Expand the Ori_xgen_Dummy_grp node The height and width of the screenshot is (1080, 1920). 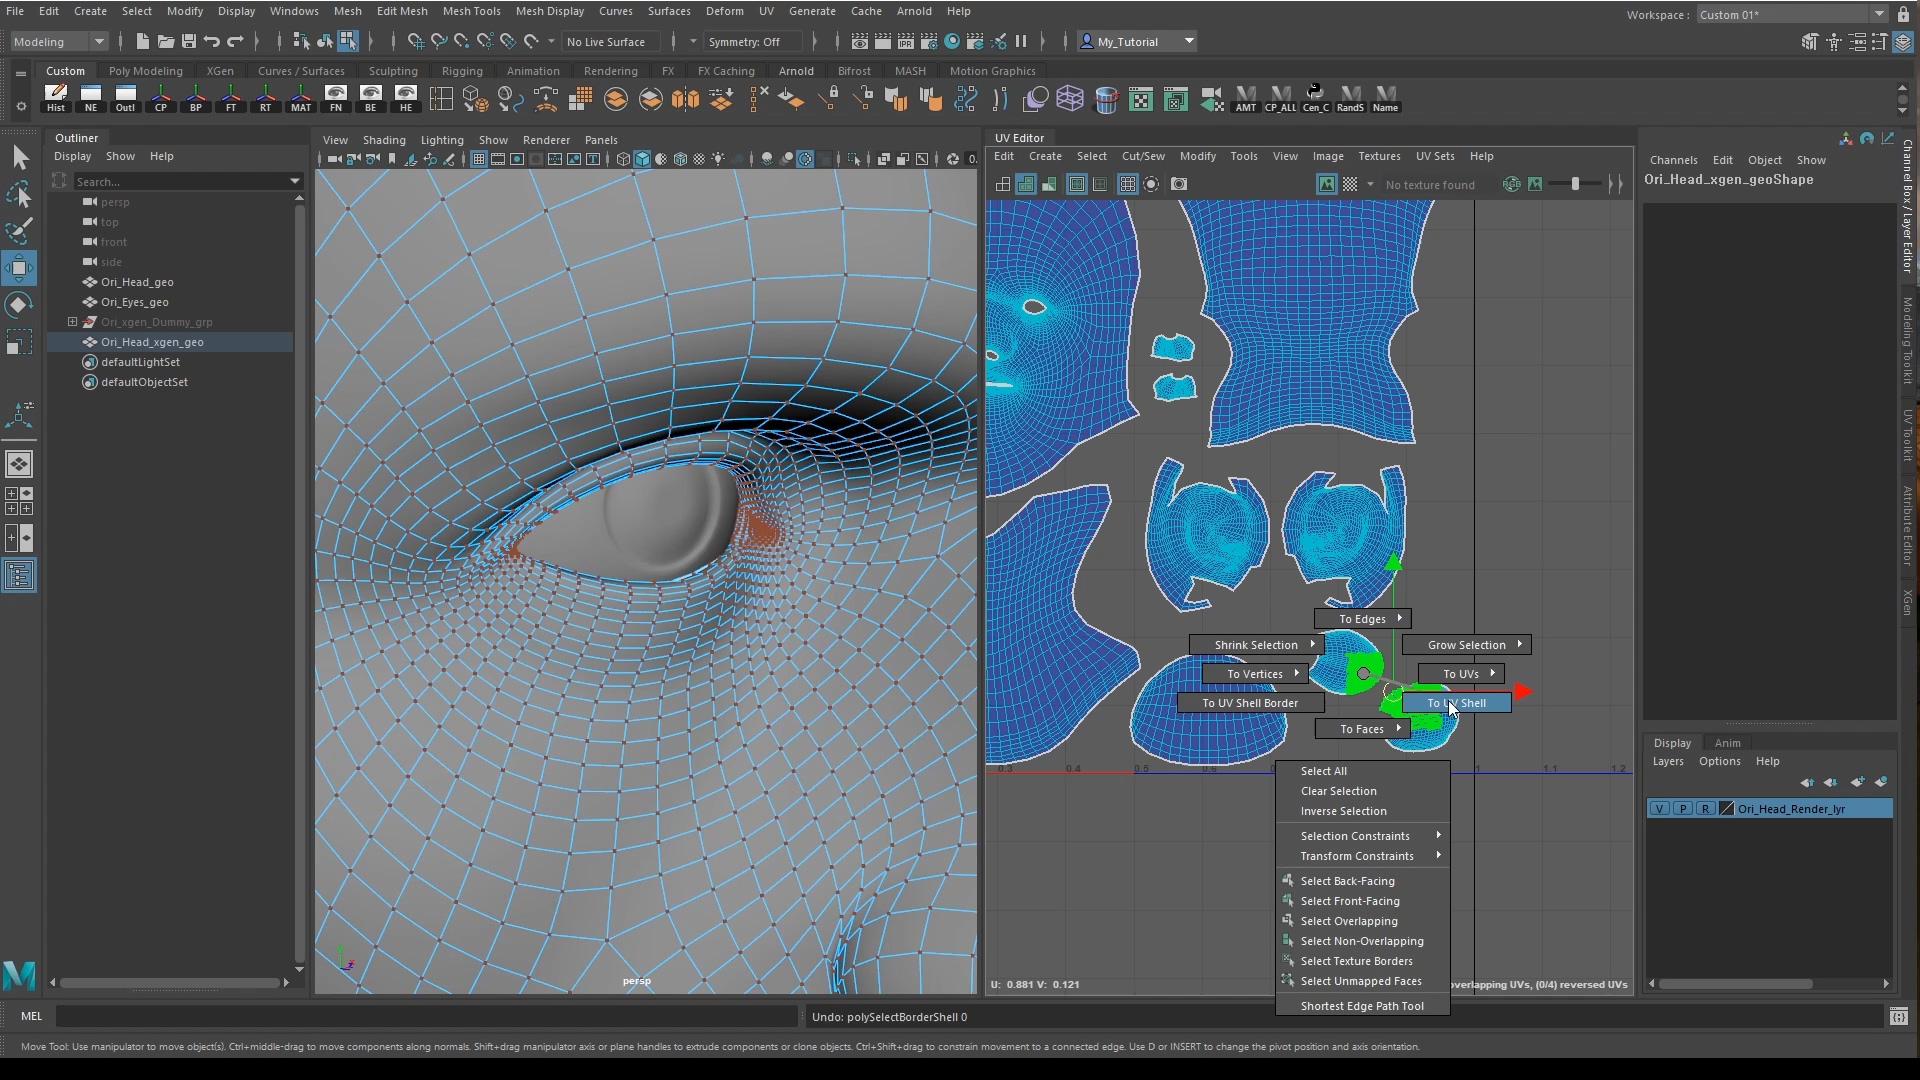[73, 322]
